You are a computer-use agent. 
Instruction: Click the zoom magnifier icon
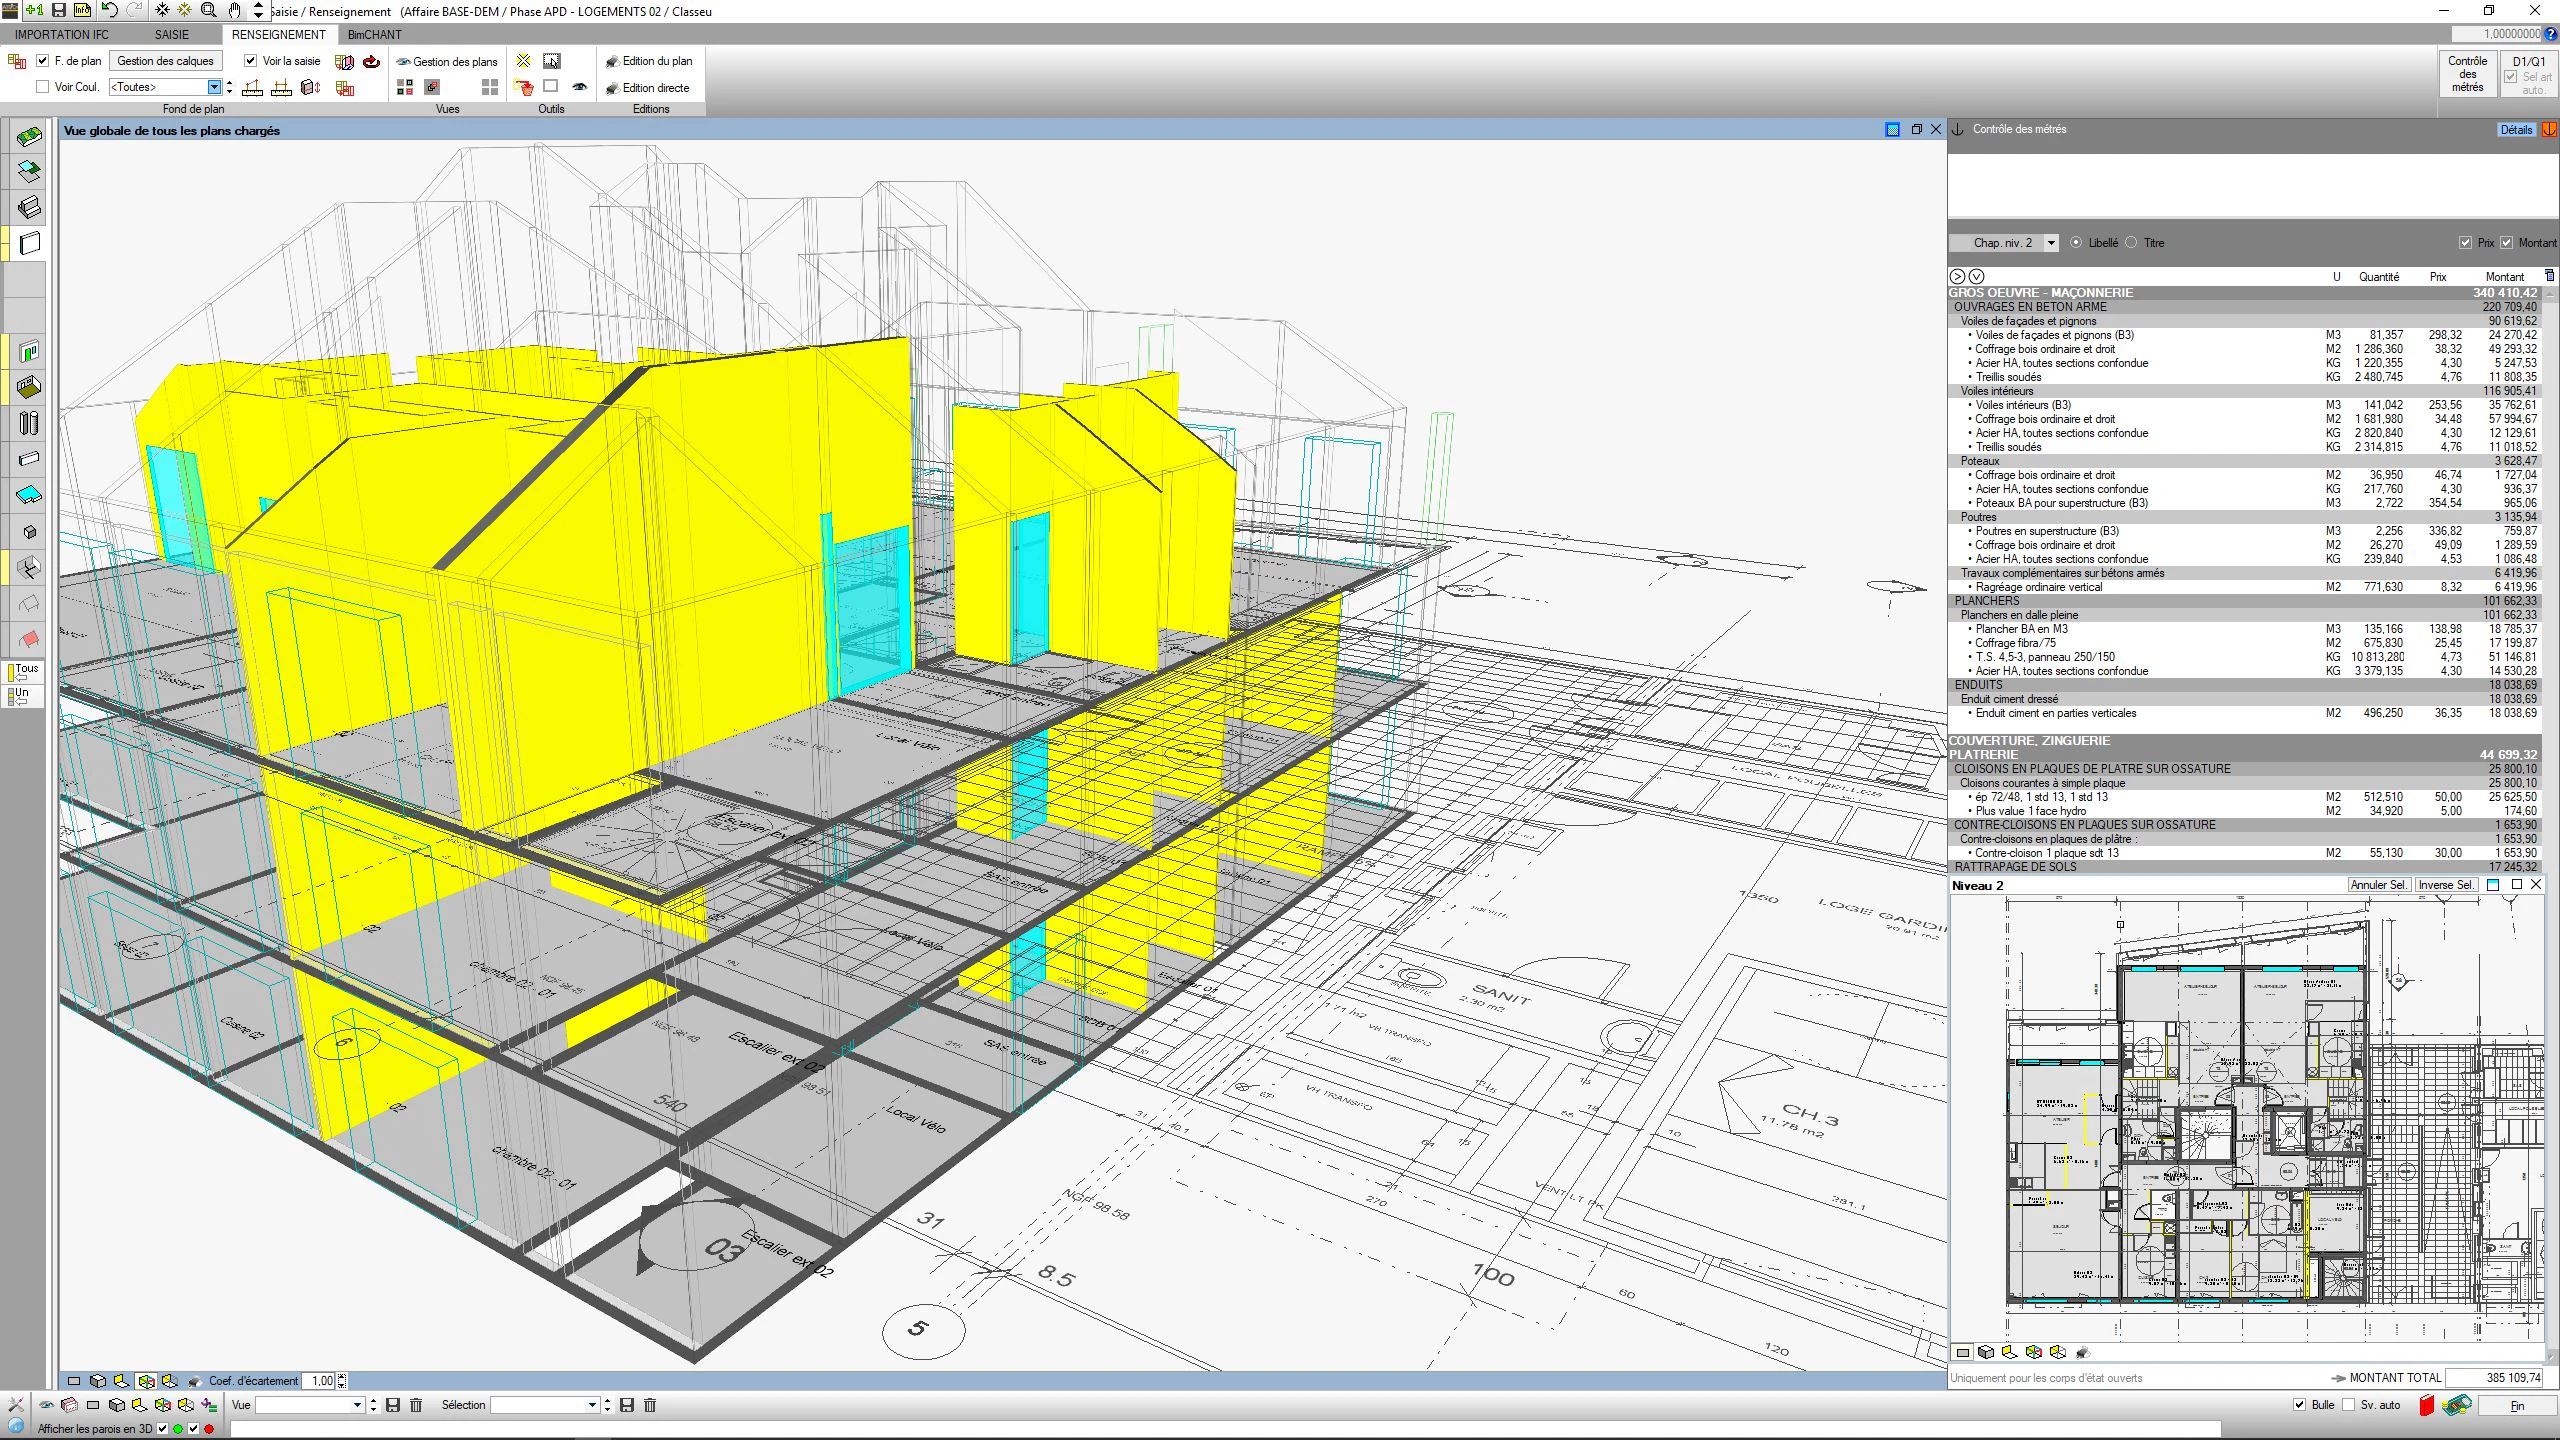point(209,10)
